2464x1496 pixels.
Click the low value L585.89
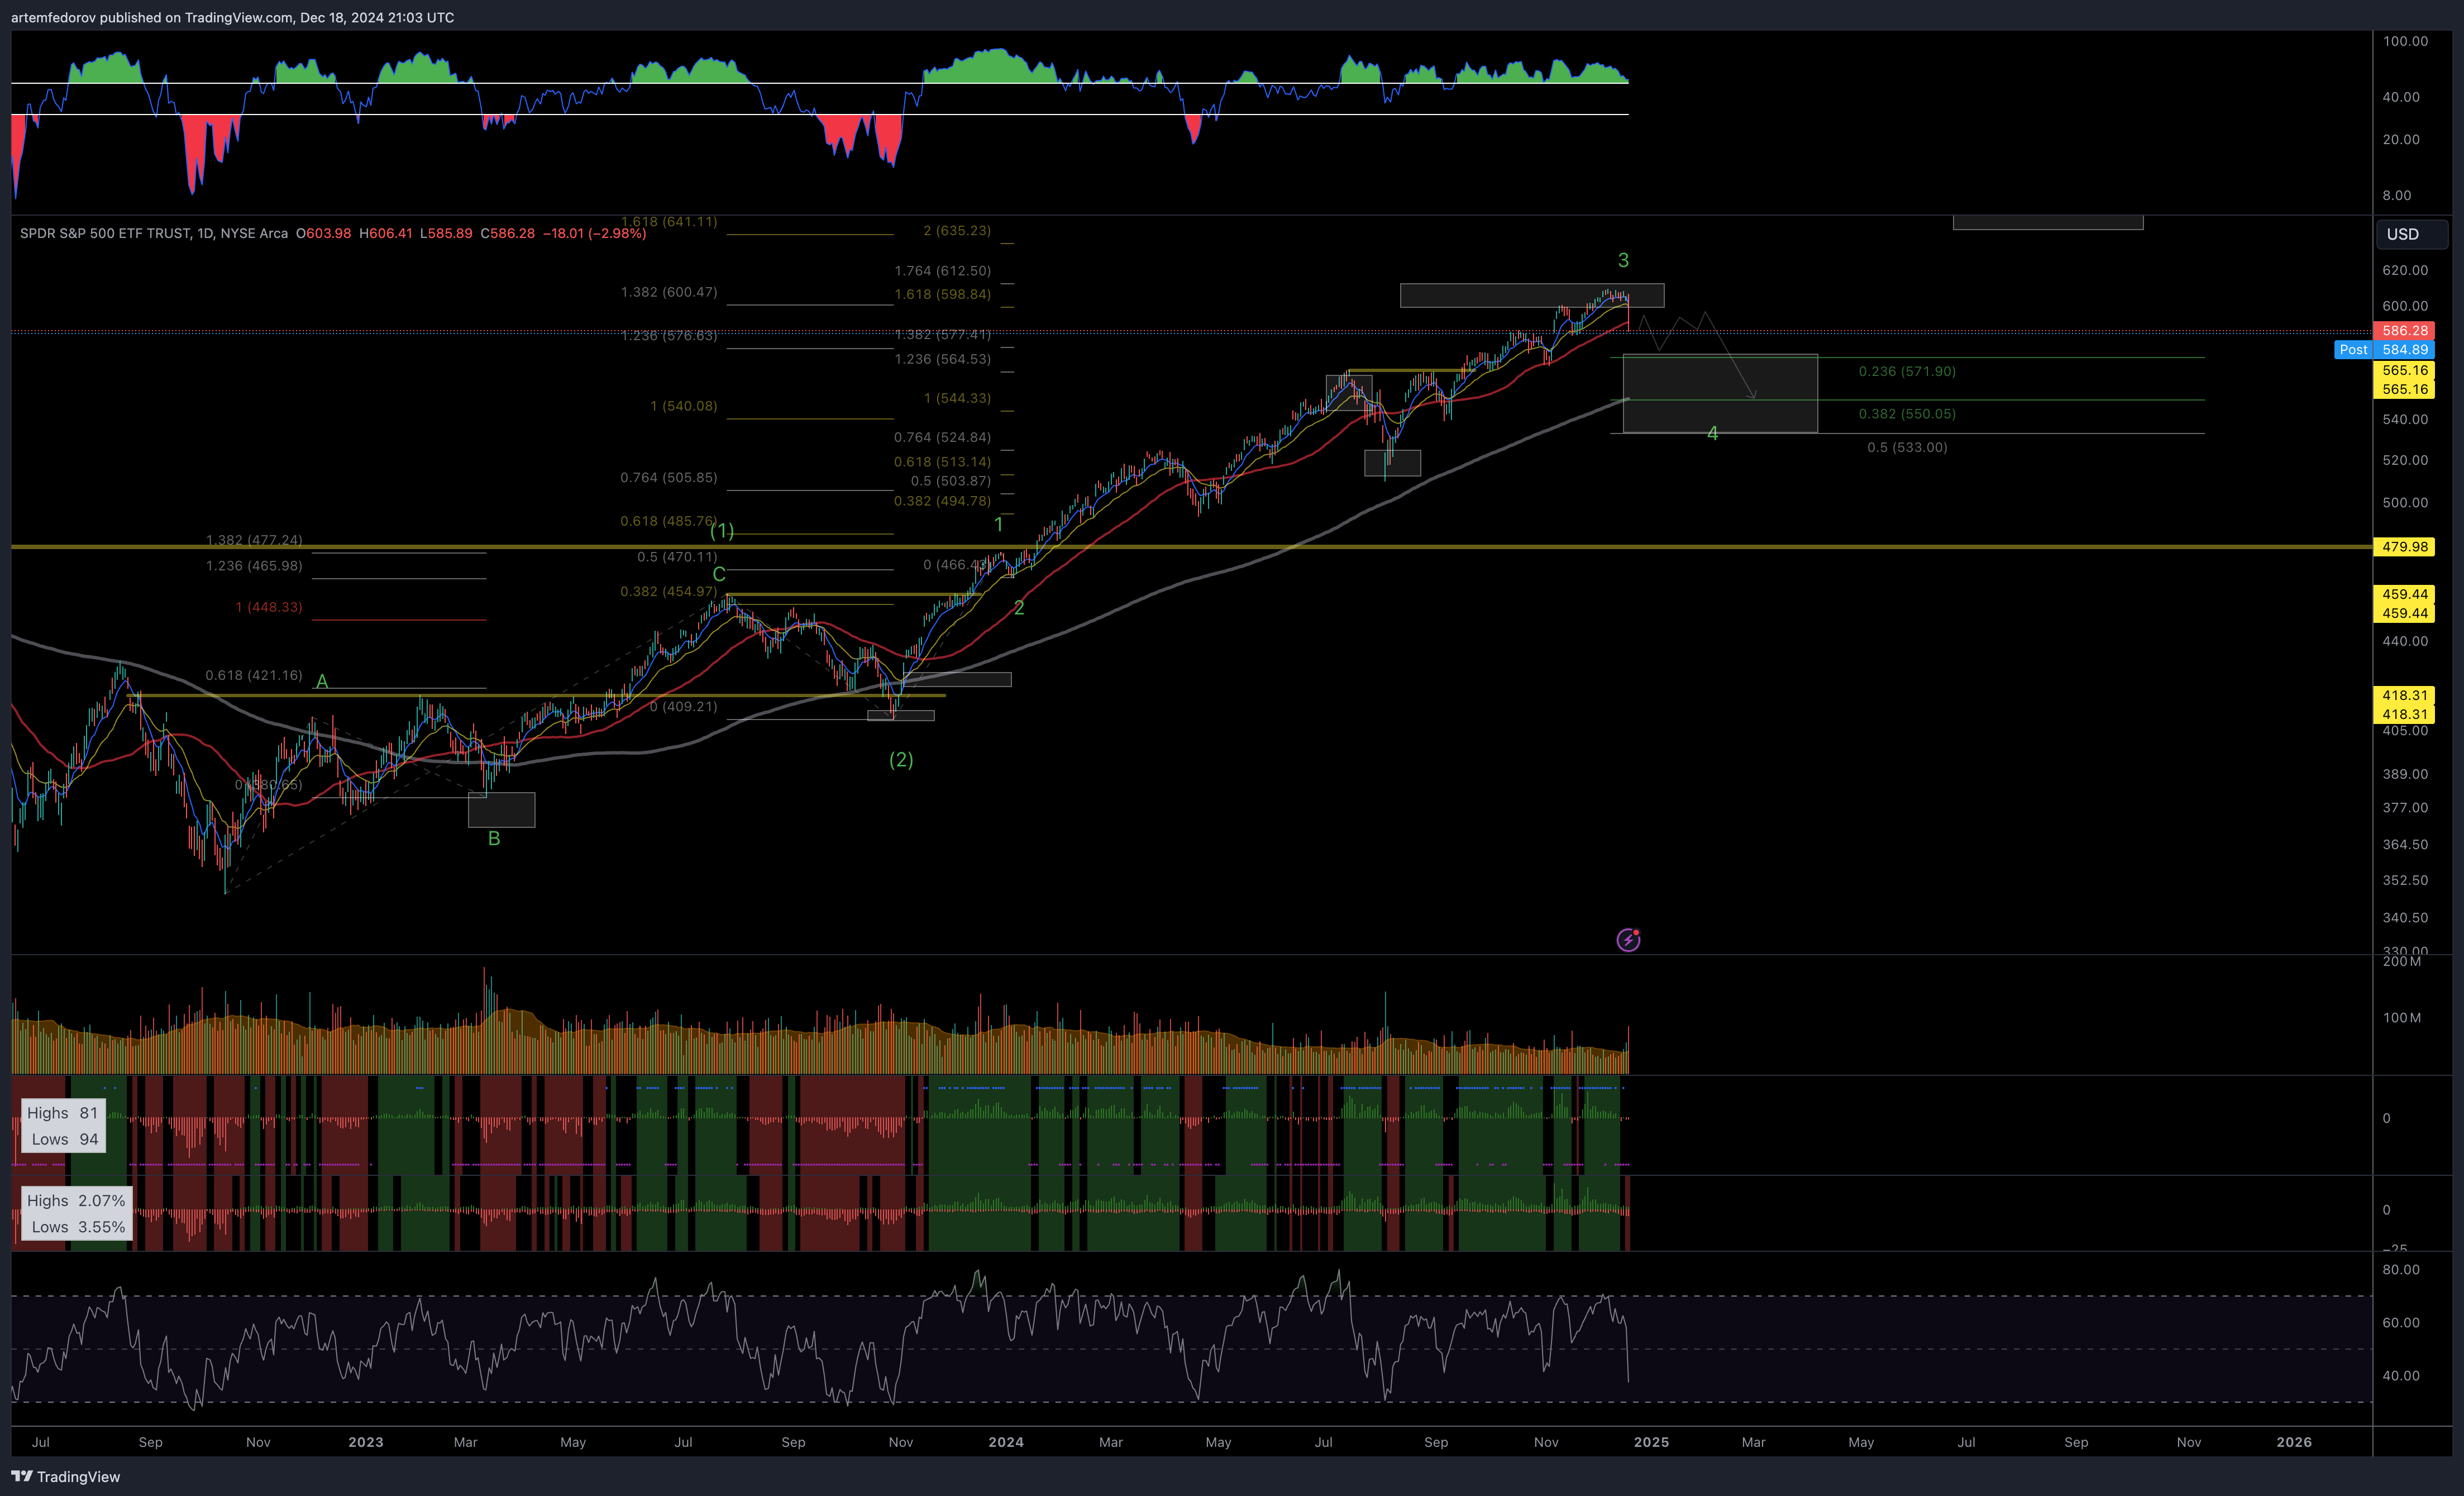[x=446, y=233]
